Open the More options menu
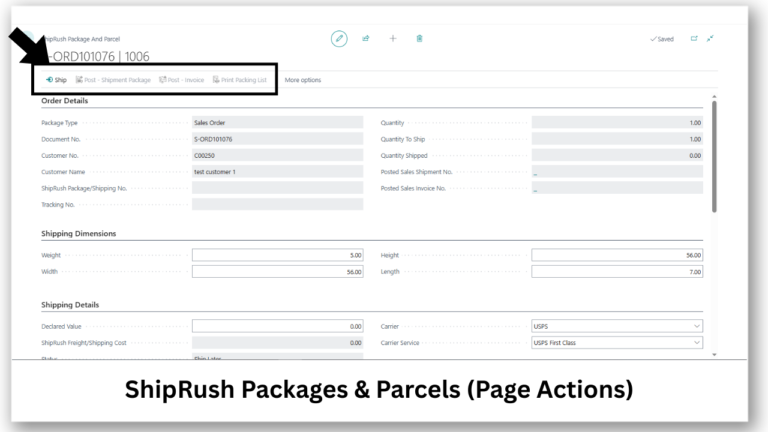Viewport: 768px width, 432px height. (x=303, y=80)
